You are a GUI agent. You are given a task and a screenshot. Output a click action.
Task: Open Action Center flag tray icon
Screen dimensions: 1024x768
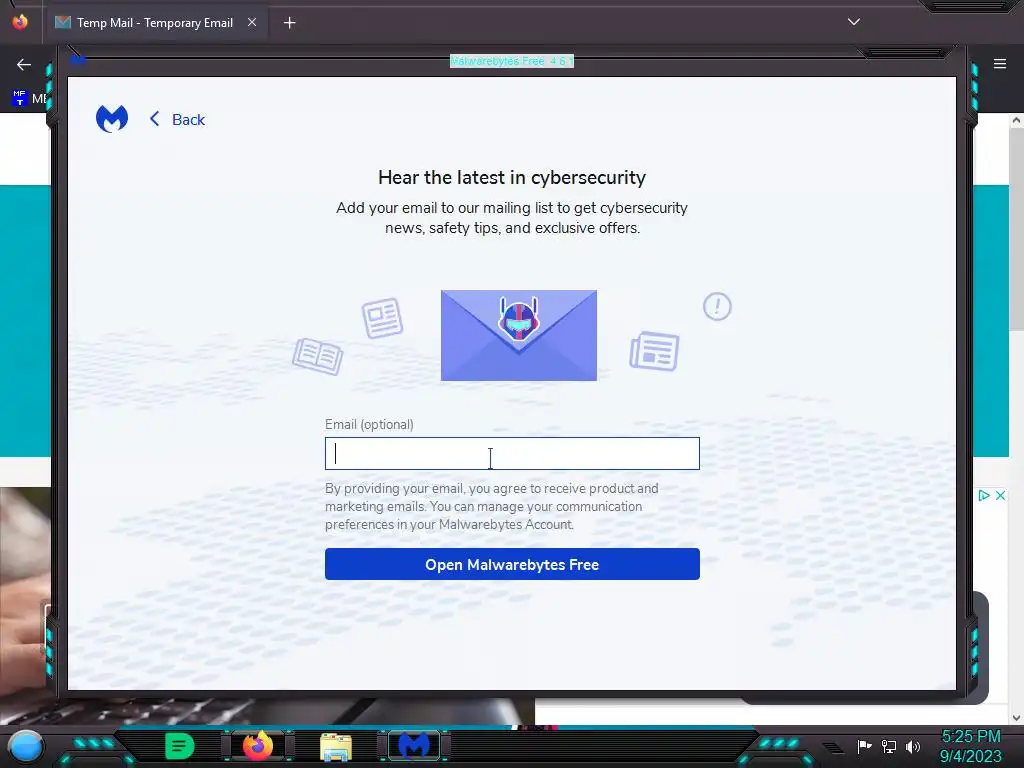coord(864,746)
